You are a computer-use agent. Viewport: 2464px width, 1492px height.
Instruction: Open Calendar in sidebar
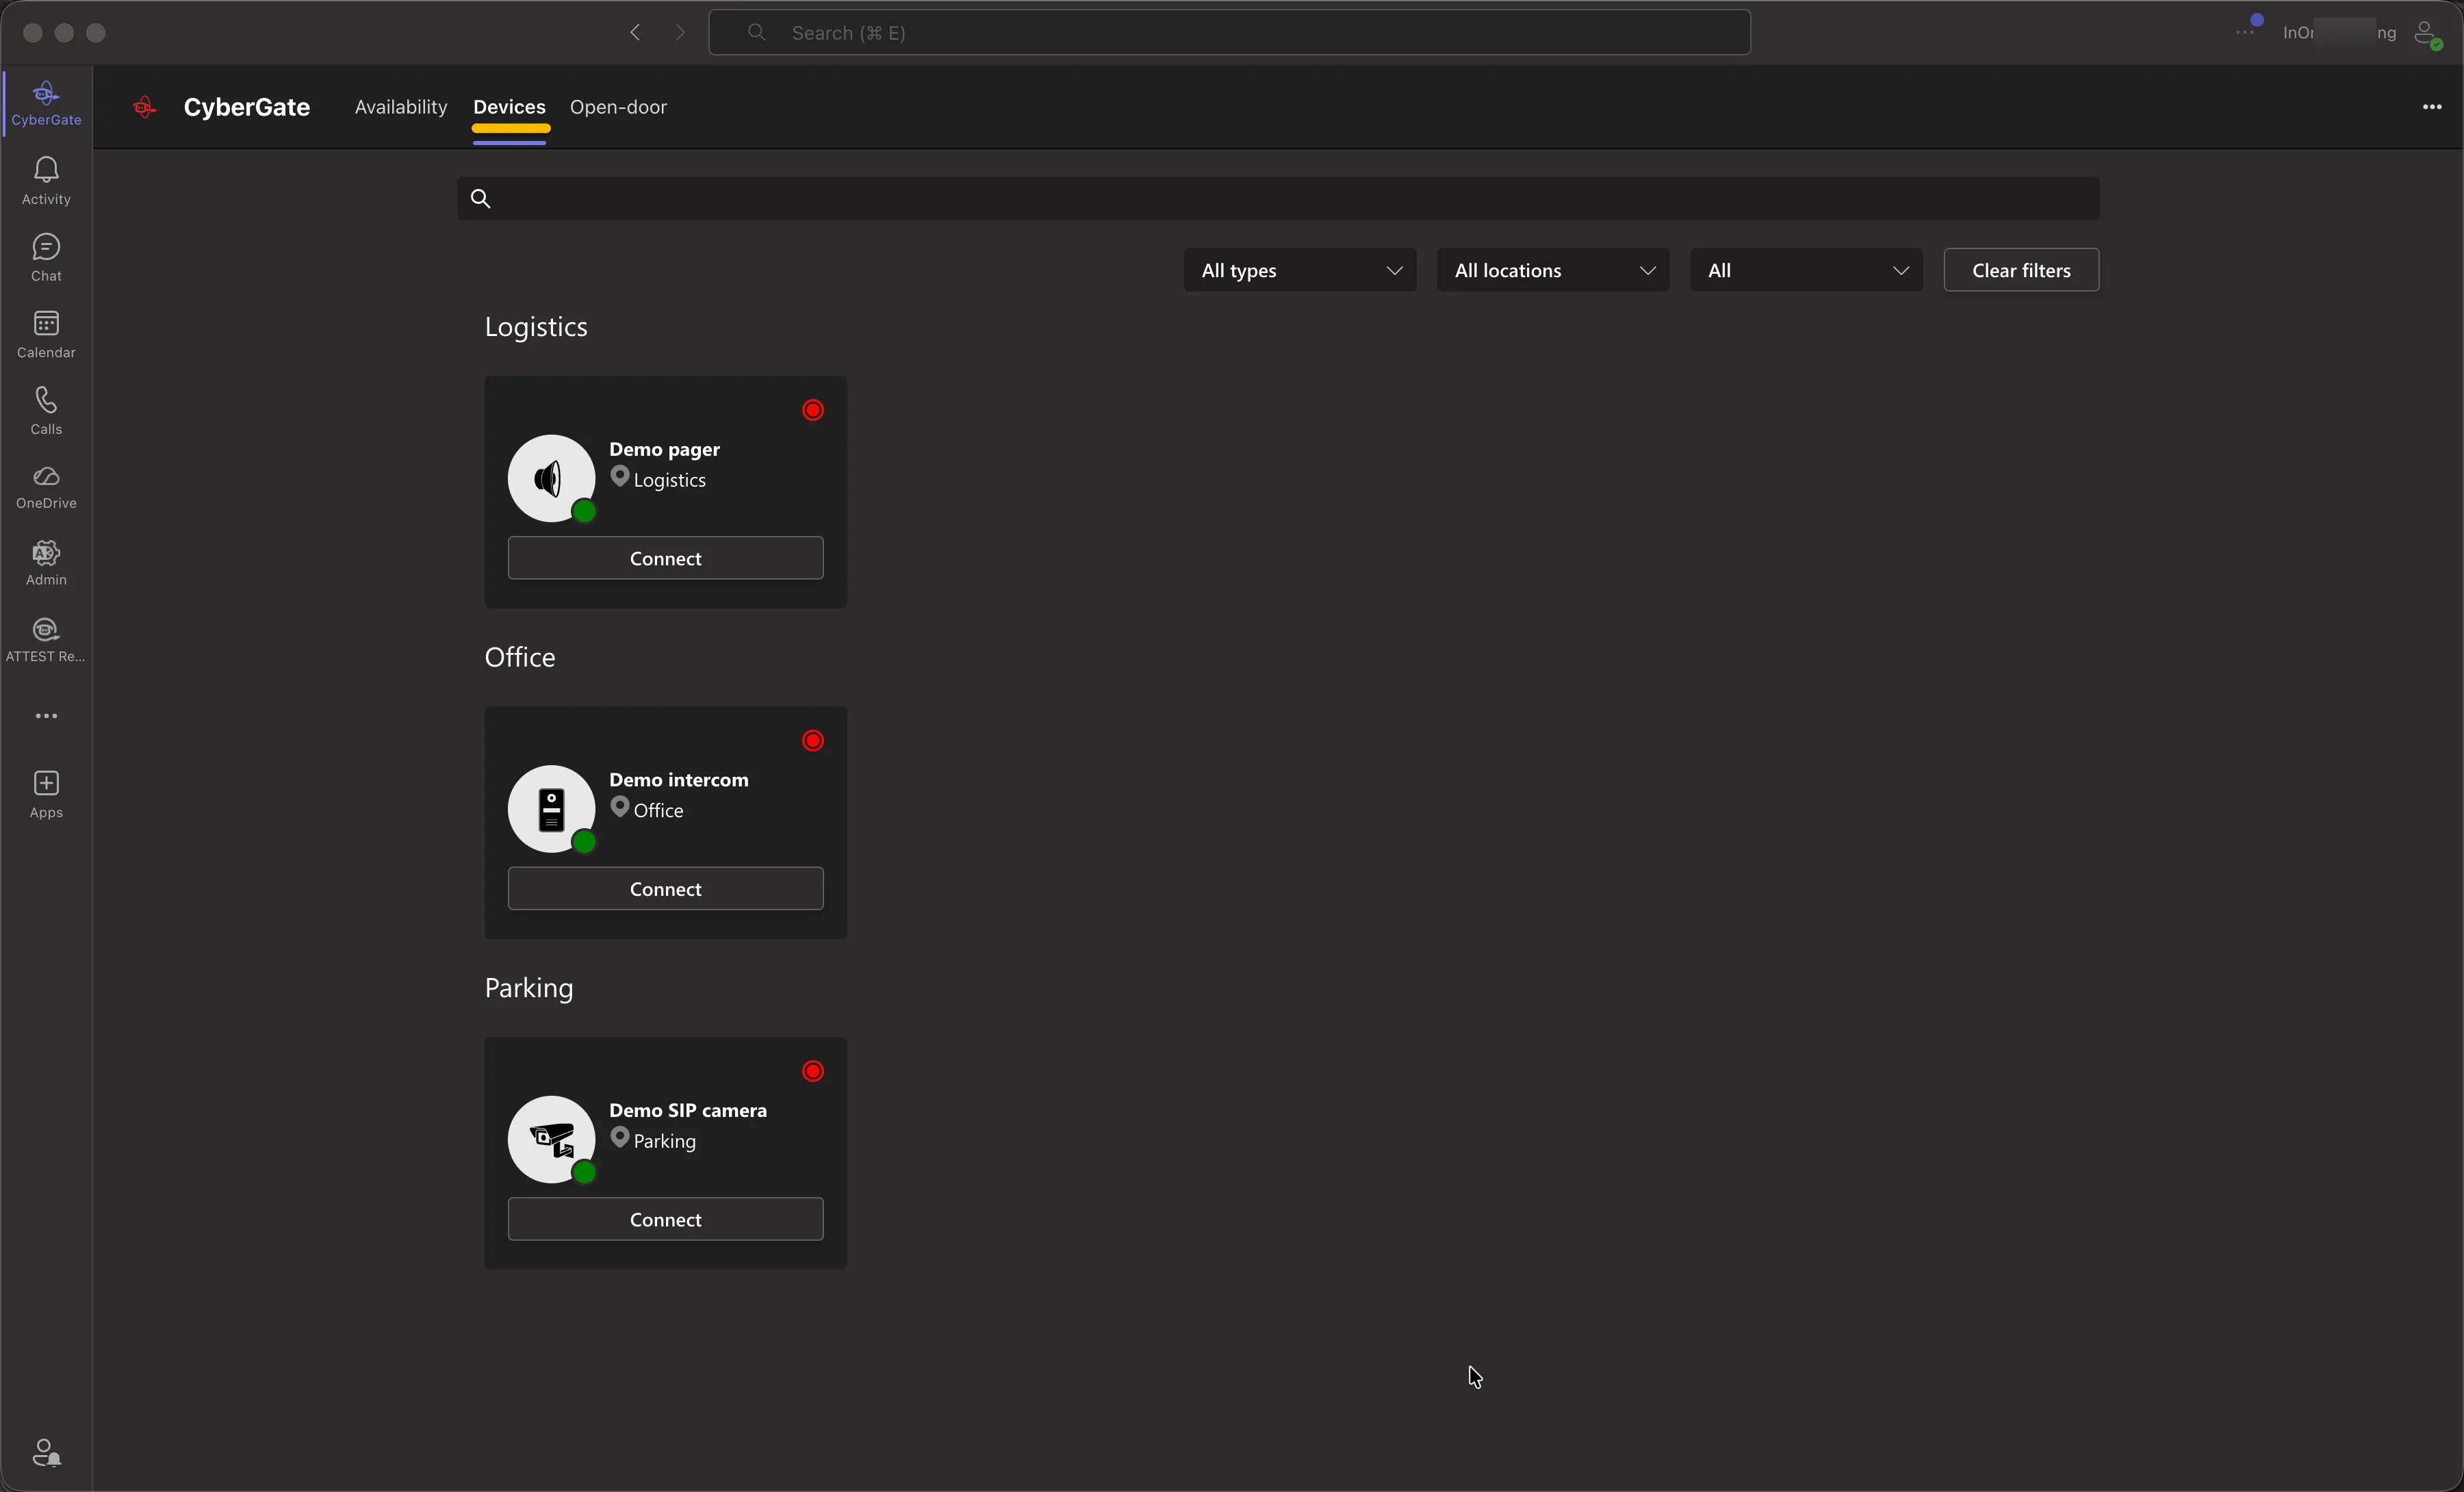[x=46, y=334]
